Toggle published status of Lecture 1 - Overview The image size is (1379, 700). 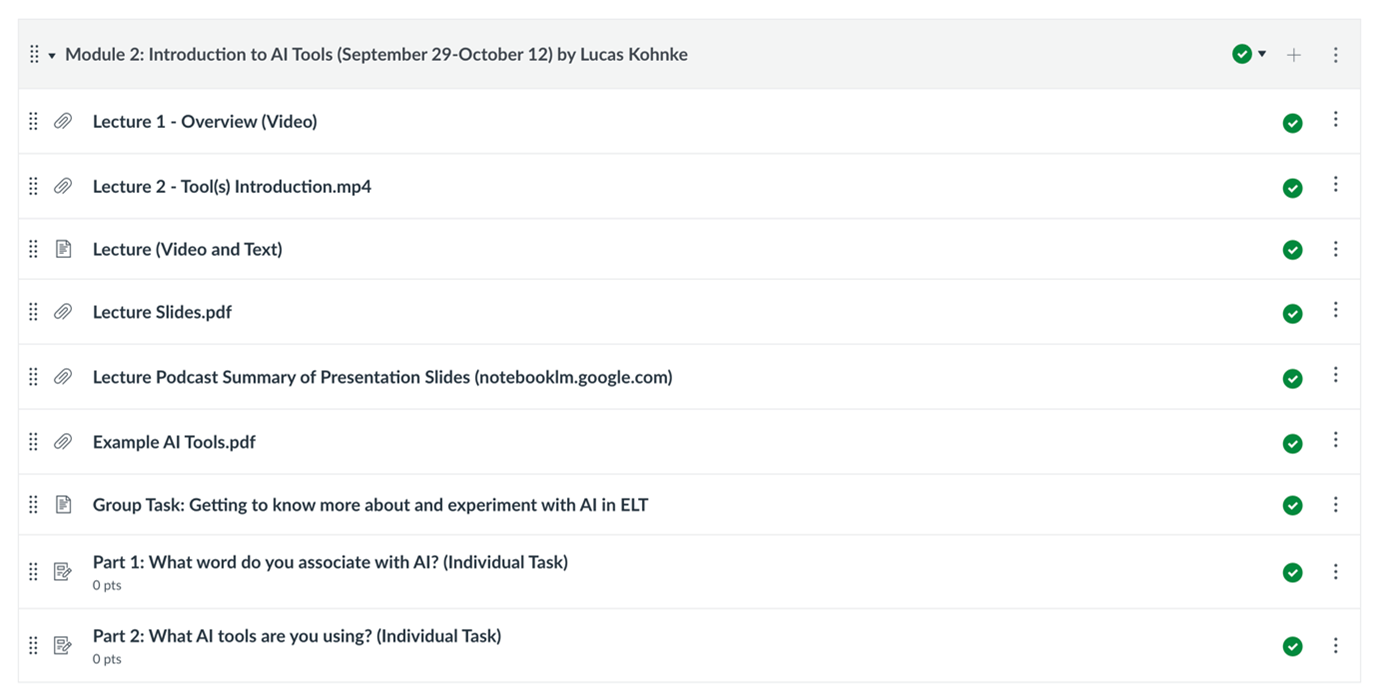(1293, 123)
